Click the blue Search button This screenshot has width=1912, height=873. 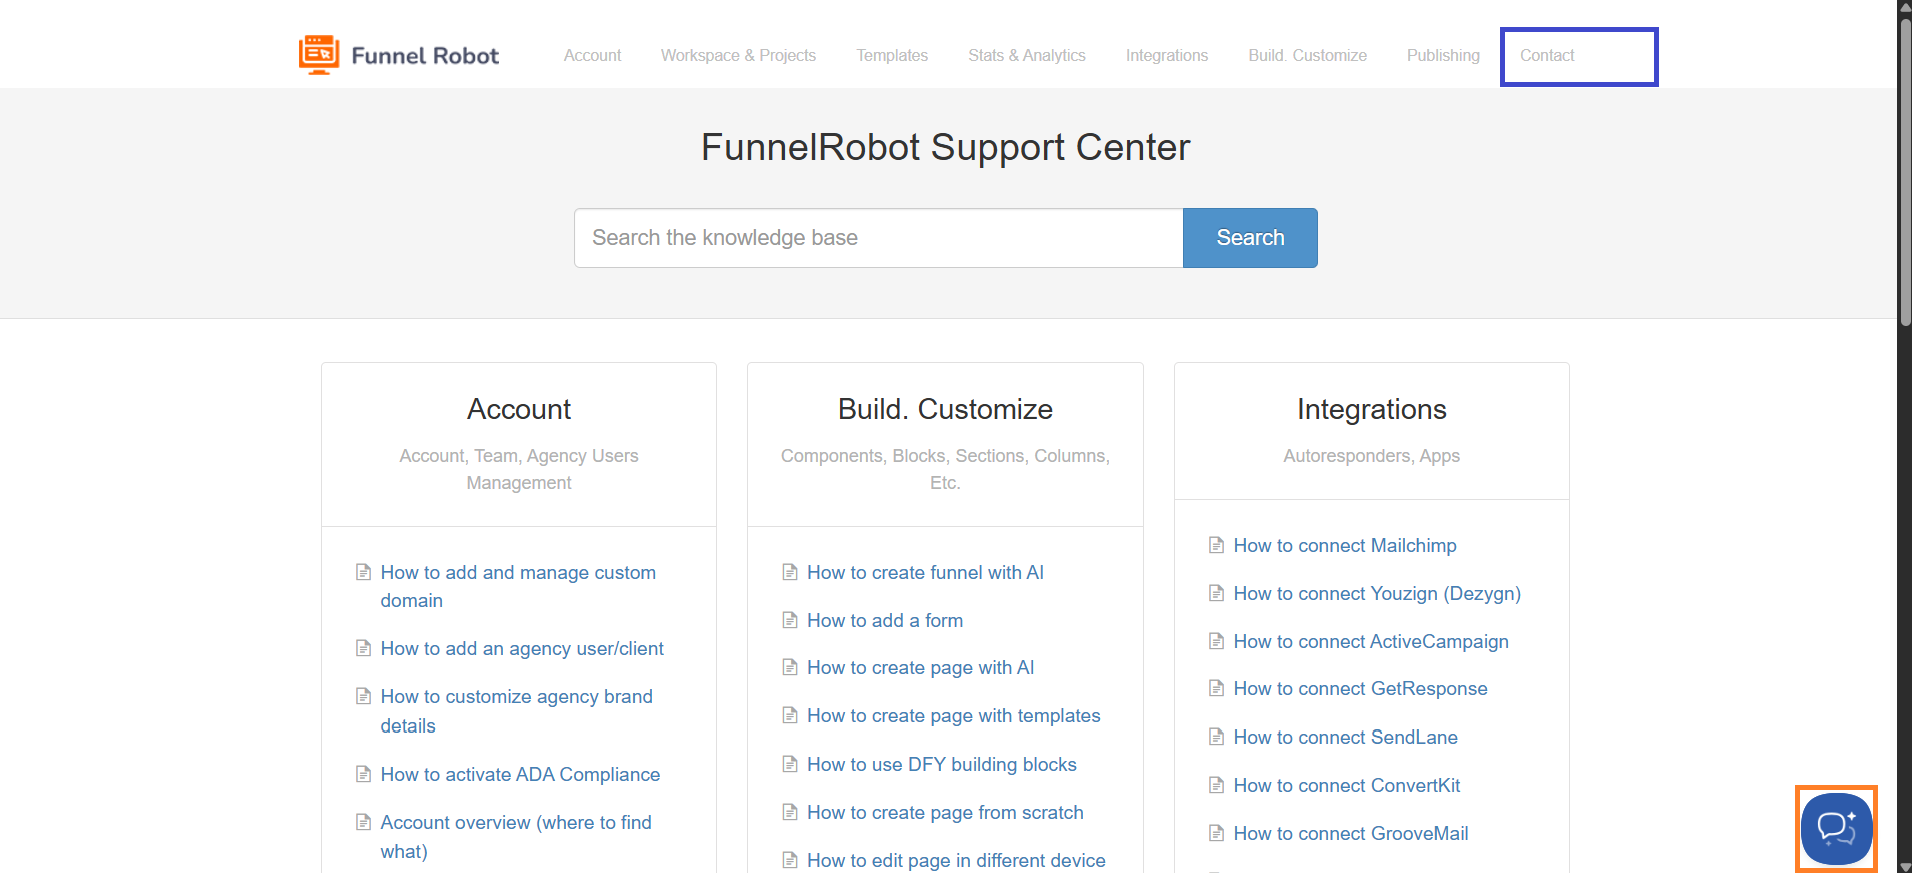click(1250, 238)
